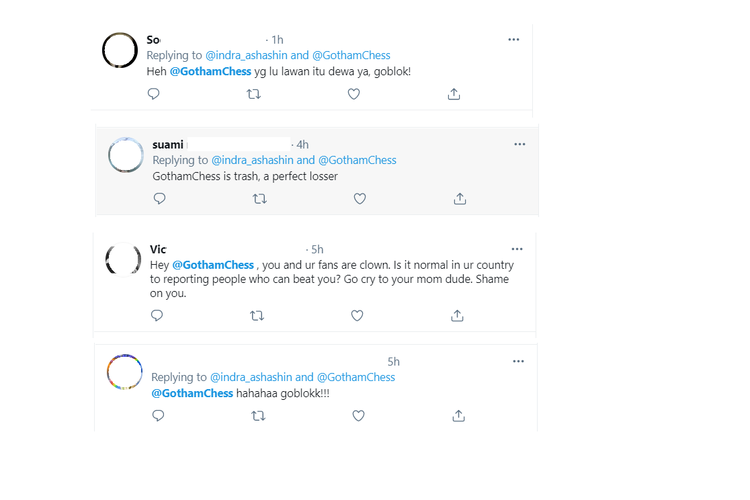Open more options menu on suami's tweet
The width and height of the screenshot is (750, 500).
pos(519,145)
